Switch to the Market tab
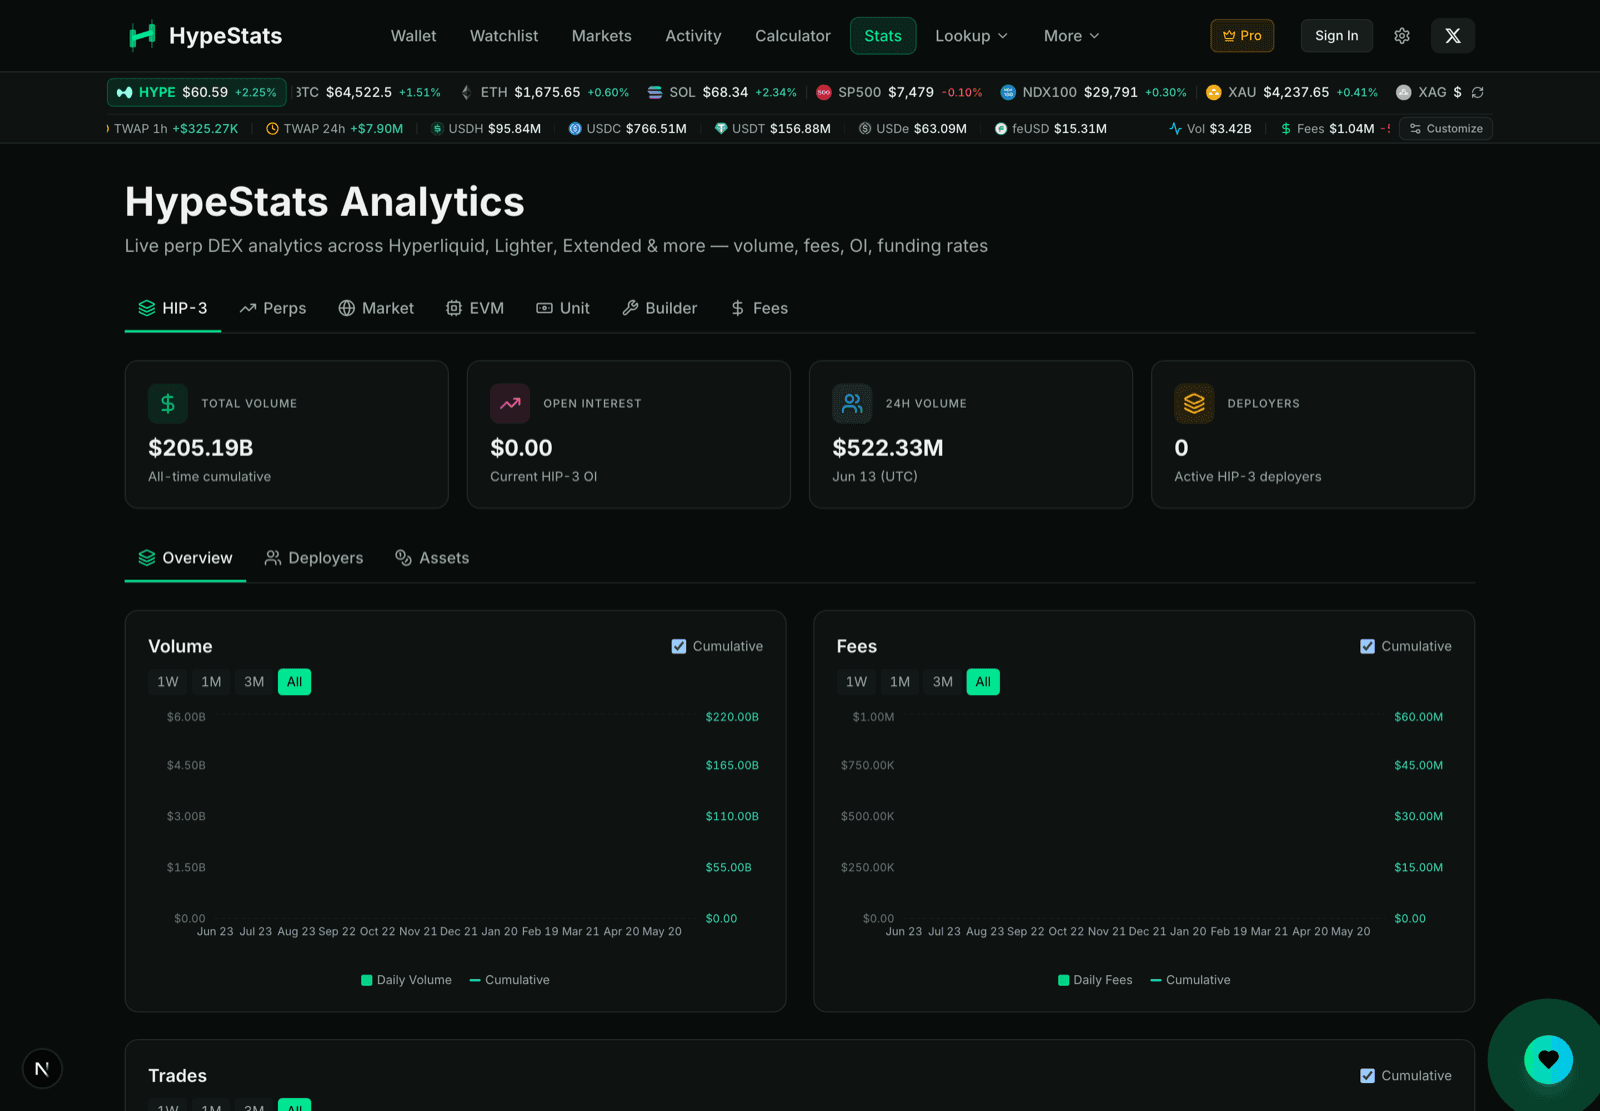 click(x=376, y=308)
